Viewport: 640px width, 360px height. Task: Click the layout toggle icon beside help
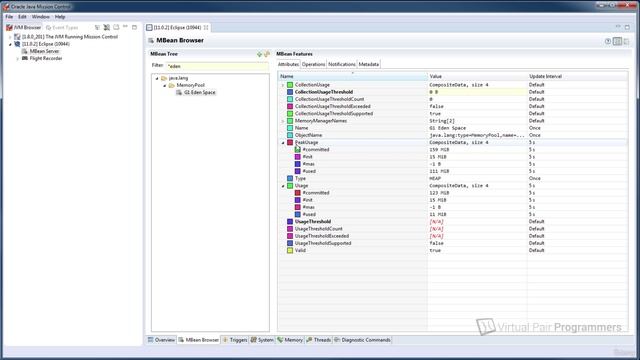point(618,41)
